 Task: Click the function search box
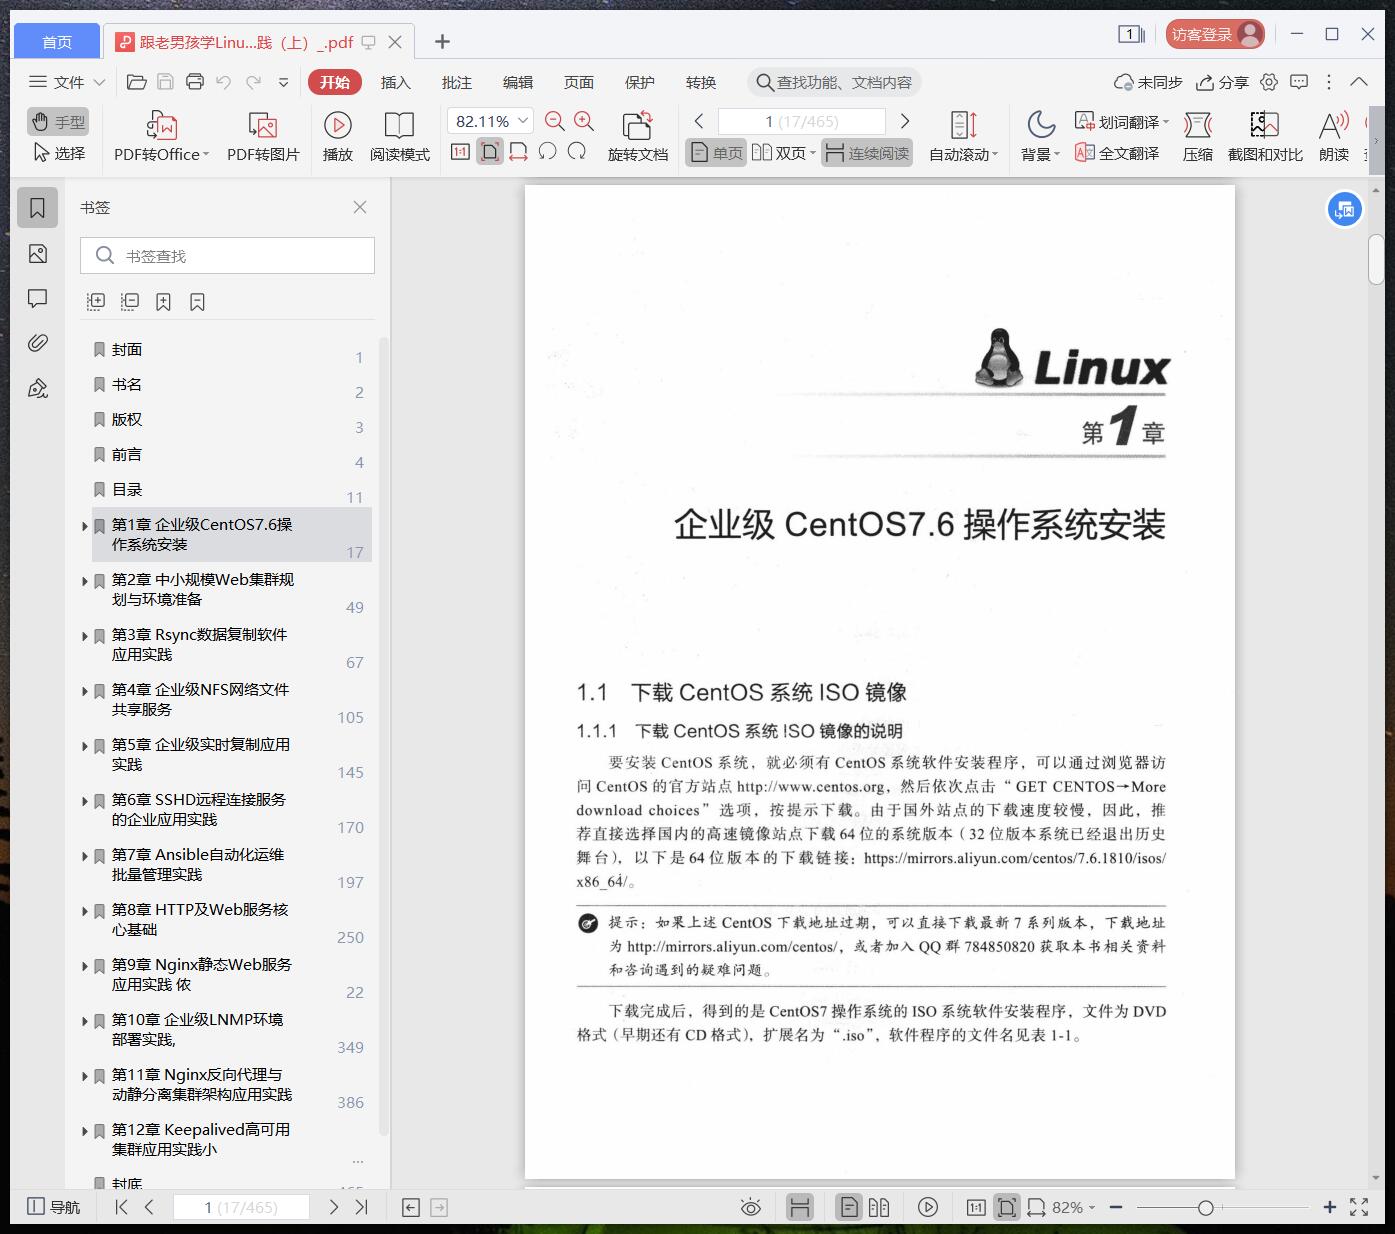click(x=834, y=82)
